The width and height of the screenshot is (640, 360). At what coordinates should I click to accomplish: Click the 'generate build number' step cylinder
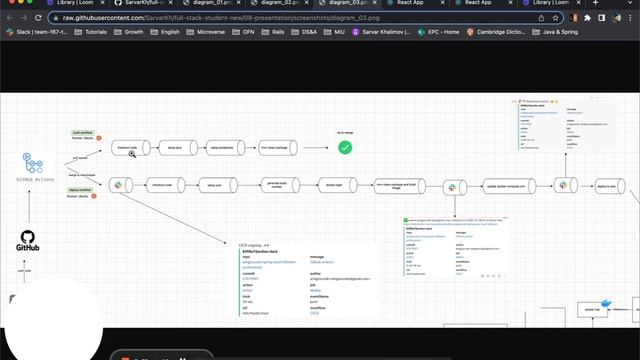pos(280,185)
